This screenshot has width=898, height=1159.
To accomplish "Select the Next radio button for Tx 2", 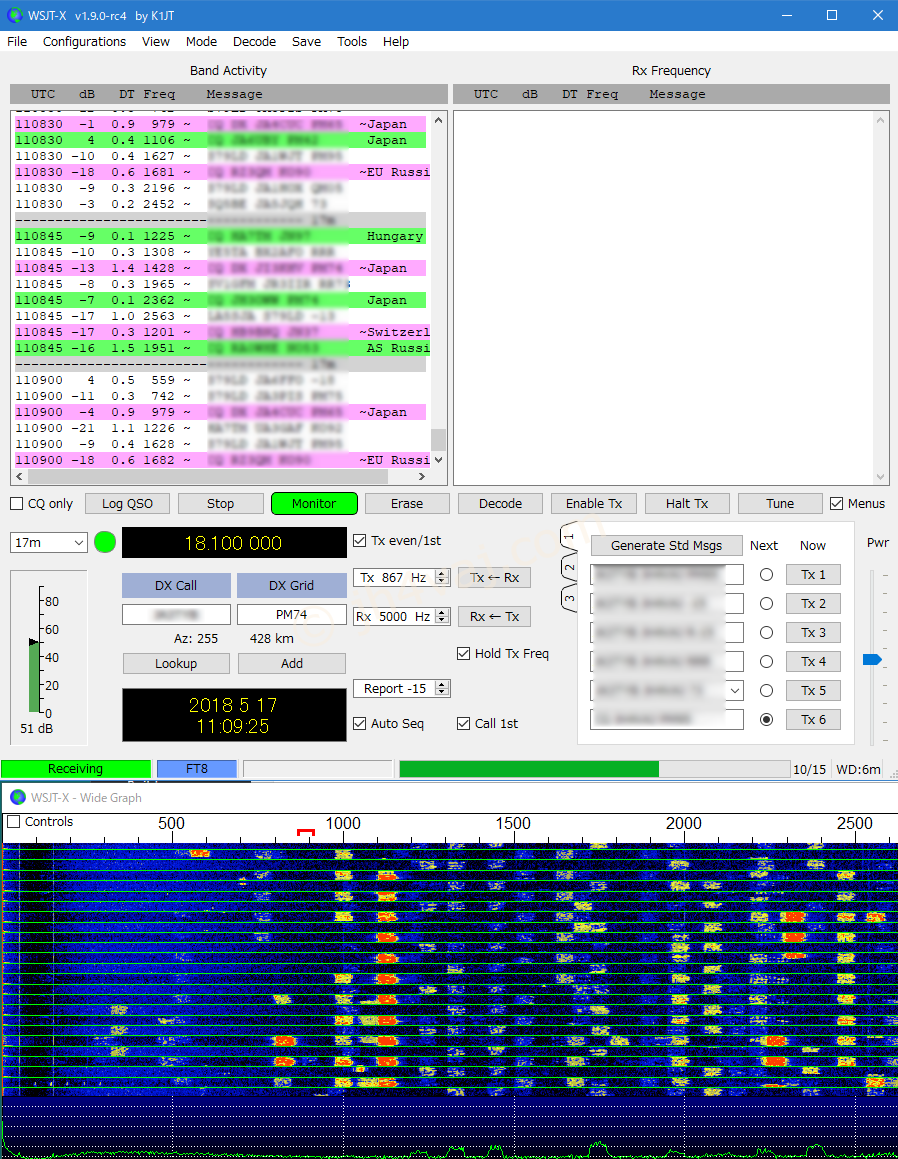I will pyautogui.click(x=766, y=604).
